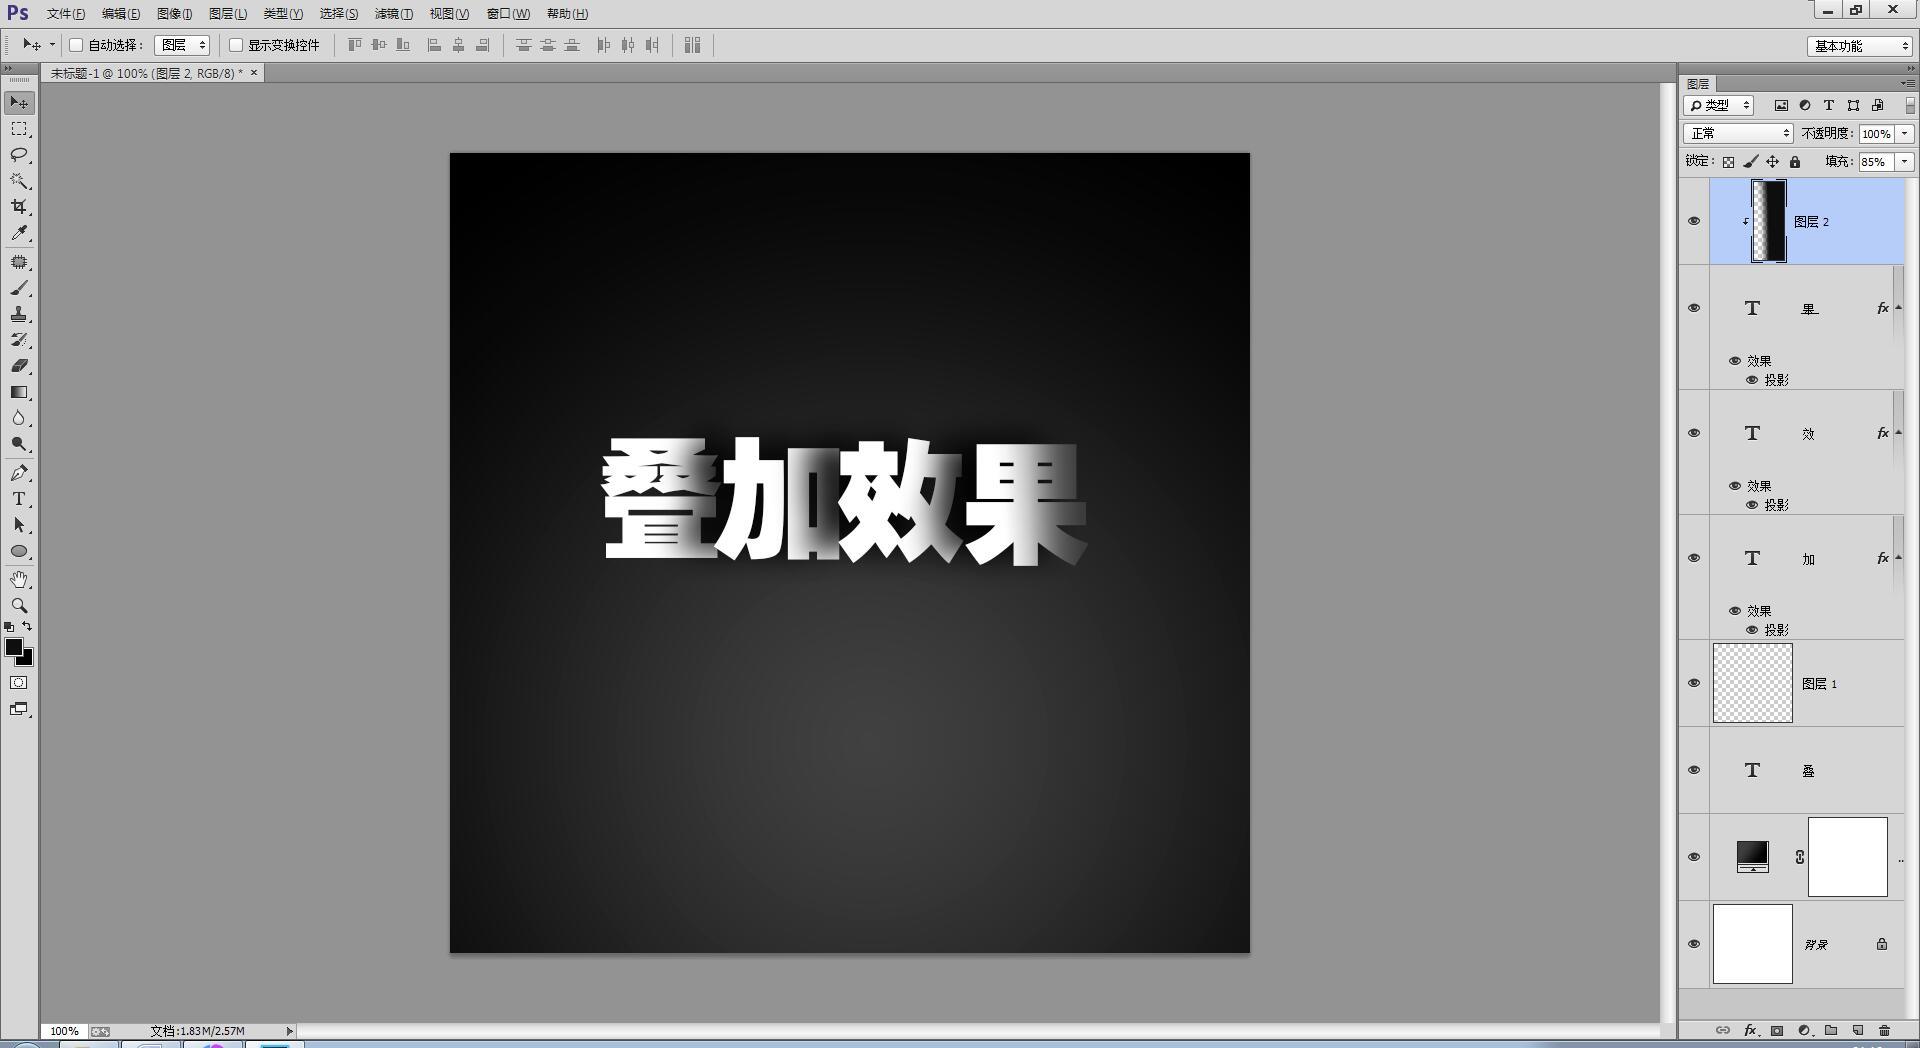
Task: Lock transparent pixels icon
Action: click(1728, 162)
